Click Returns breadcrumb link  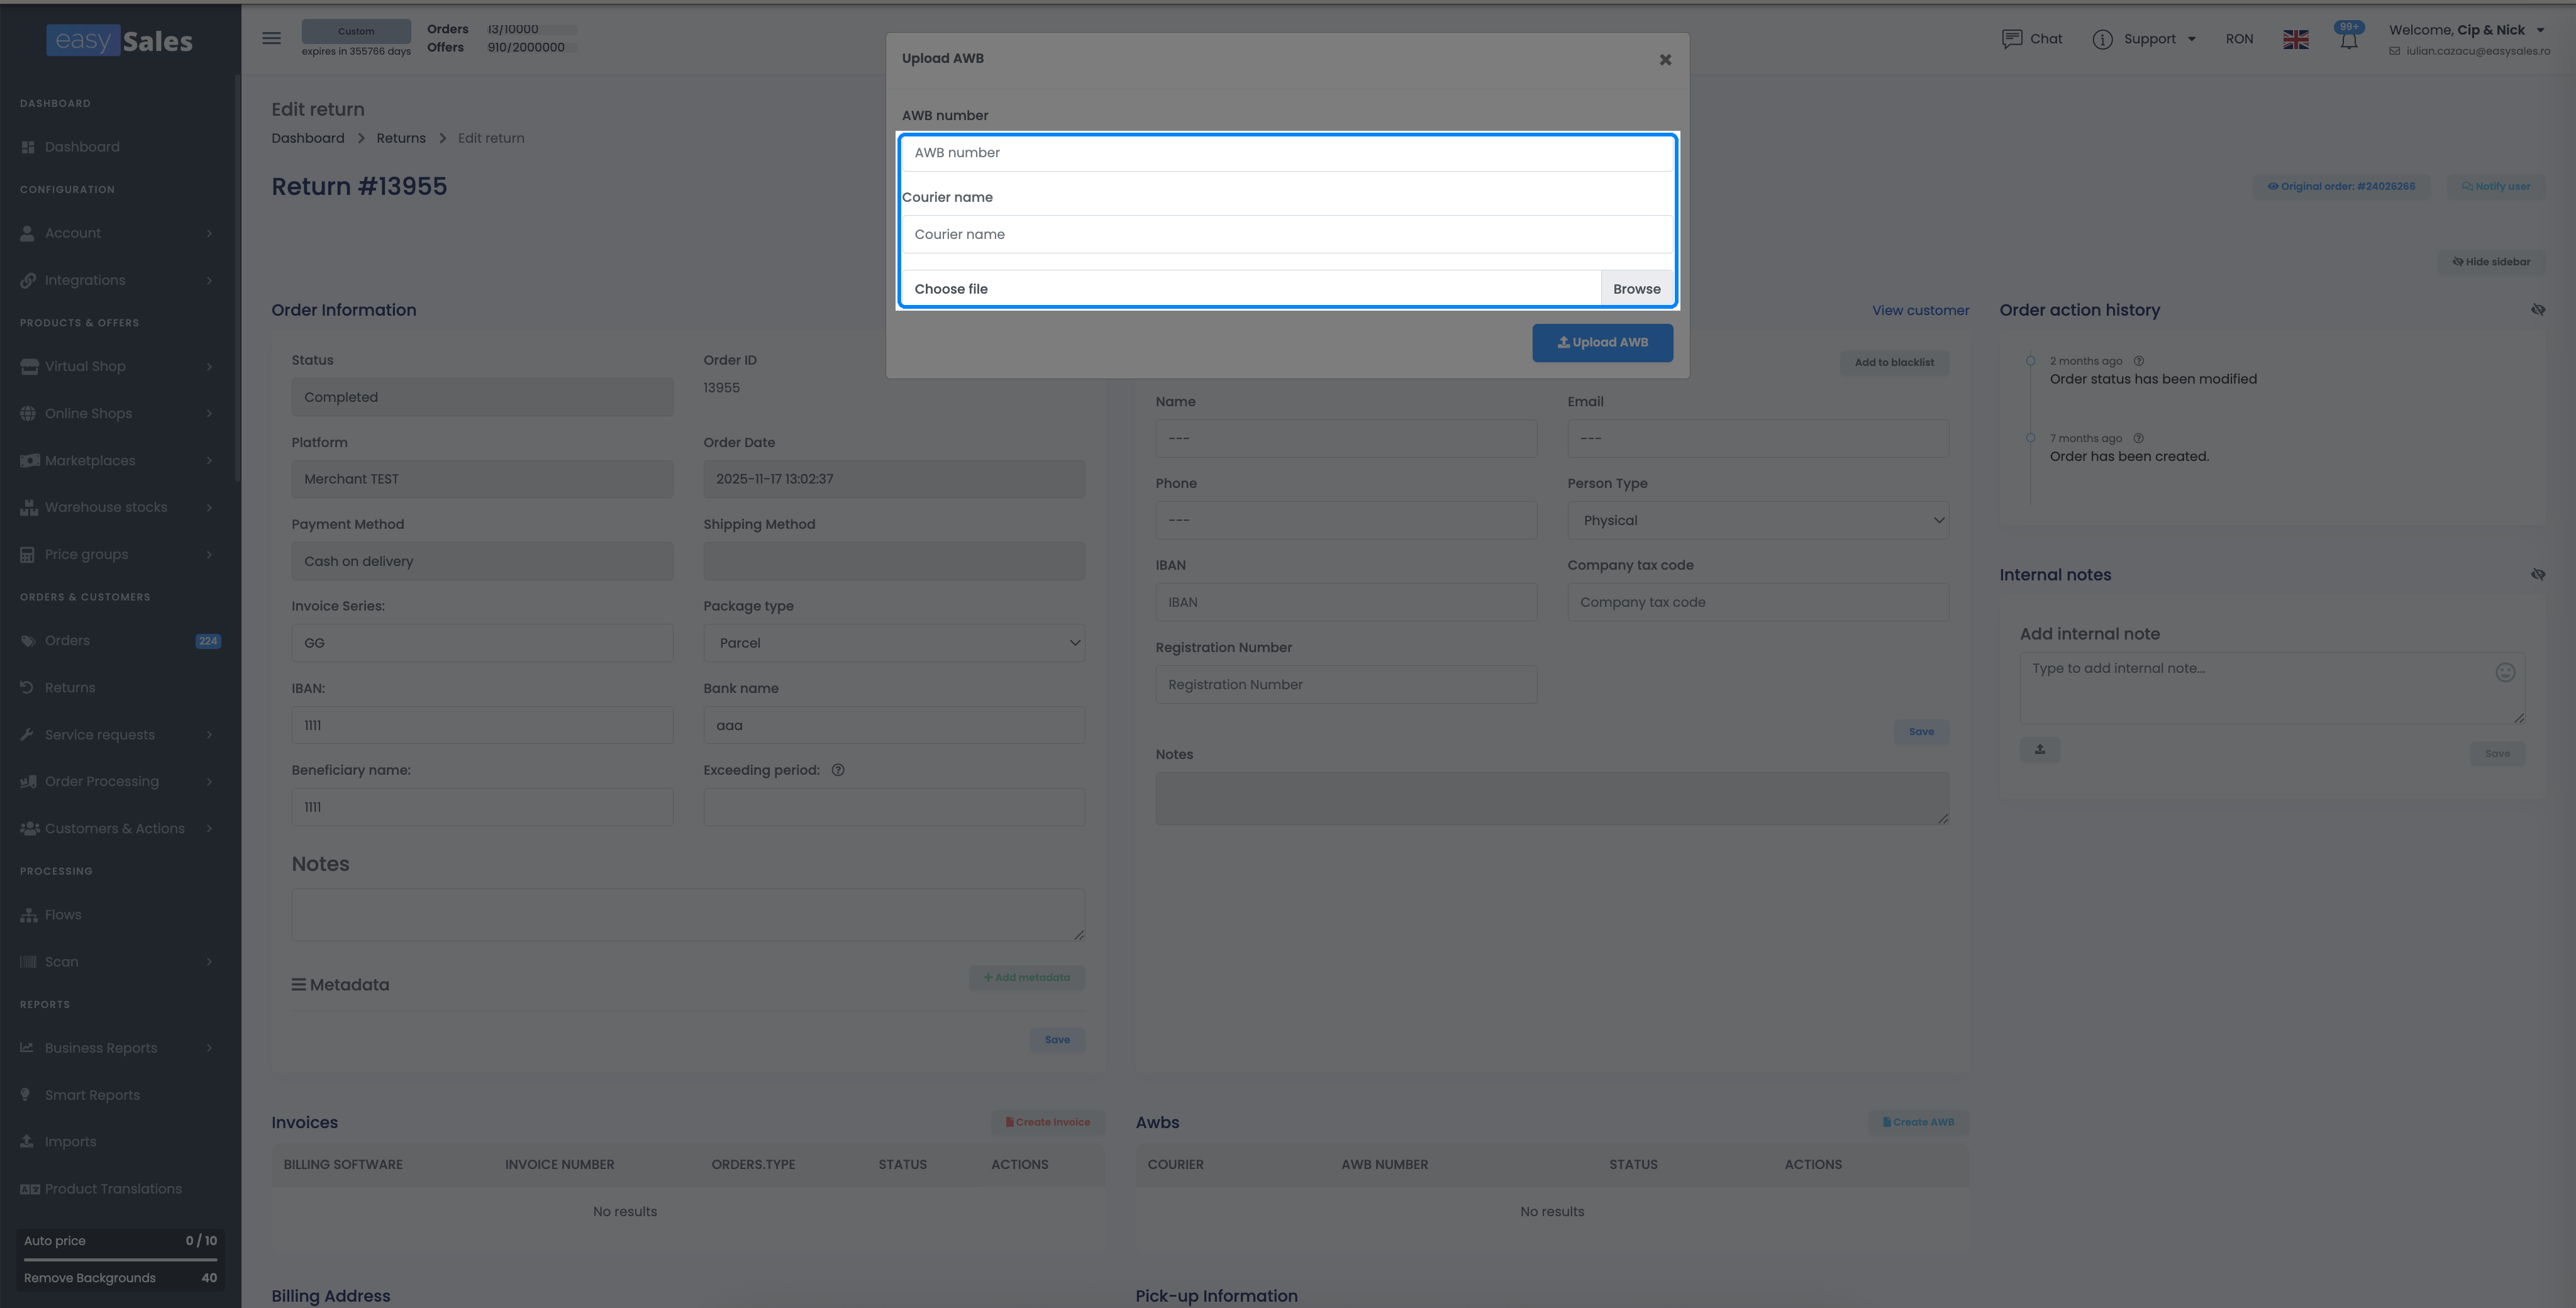tap(401, 138)
